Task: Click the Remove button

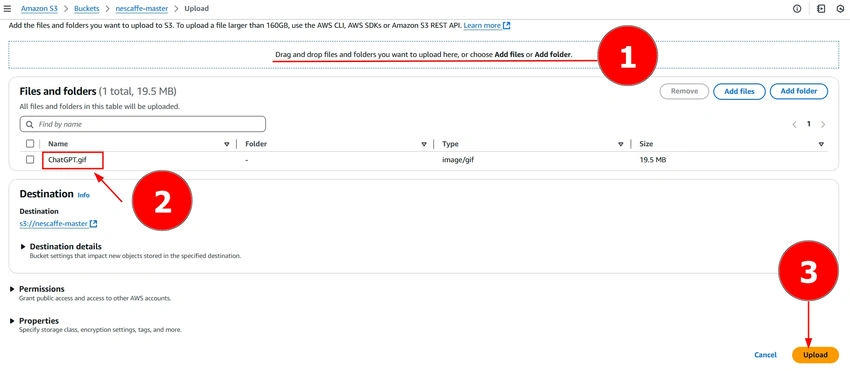Action: [684, 92]
